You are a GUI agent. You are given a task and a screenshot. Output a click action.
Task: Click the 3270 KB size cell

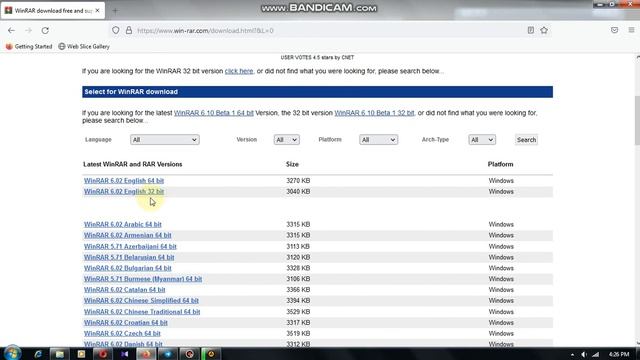(298, 180)
